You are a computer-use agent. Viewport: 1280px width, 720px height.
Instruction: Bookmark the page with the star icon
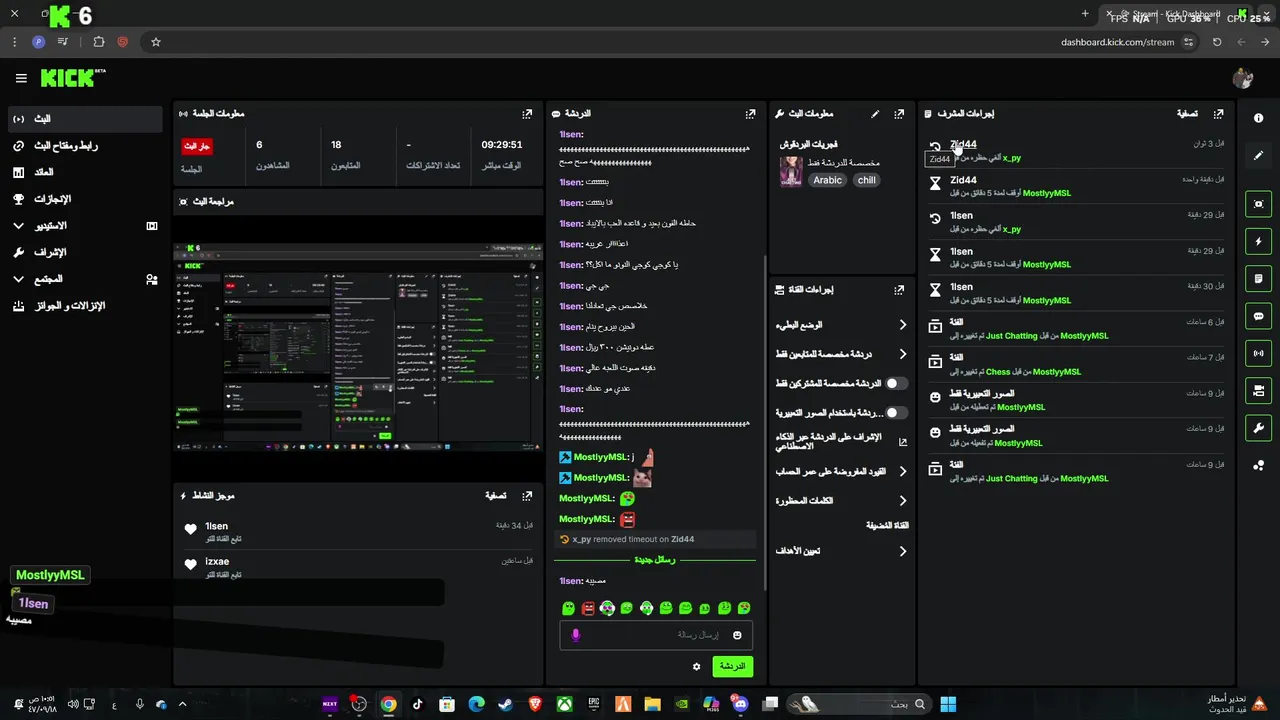pos(156,42)
